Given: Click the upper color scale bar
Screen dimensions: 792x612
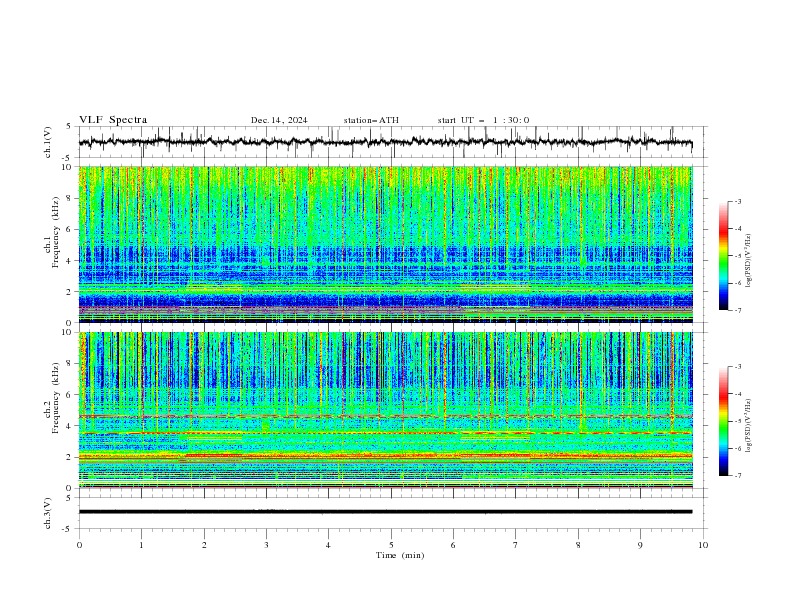Looking at the screenshot, I should pyautogui.click(x=723, y=256).
